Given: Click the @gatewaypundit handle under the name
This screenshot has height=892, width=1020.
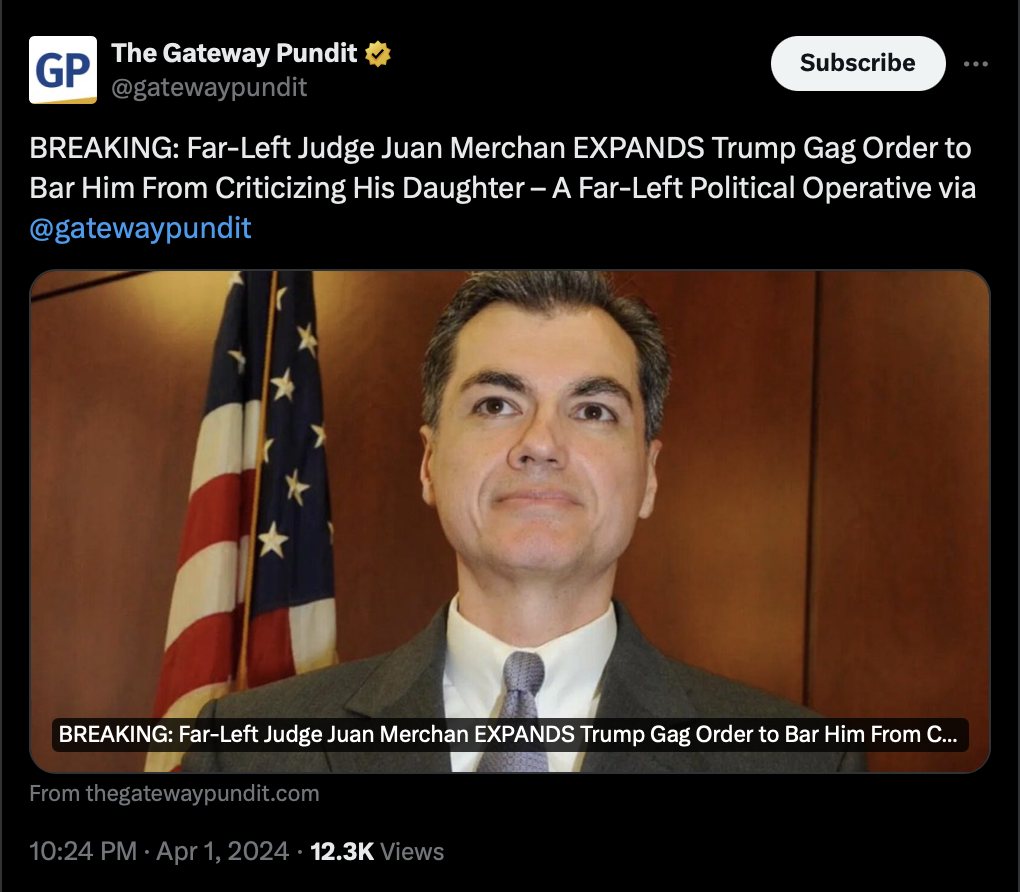Looking at the screenshot, I should pos(209,87).
